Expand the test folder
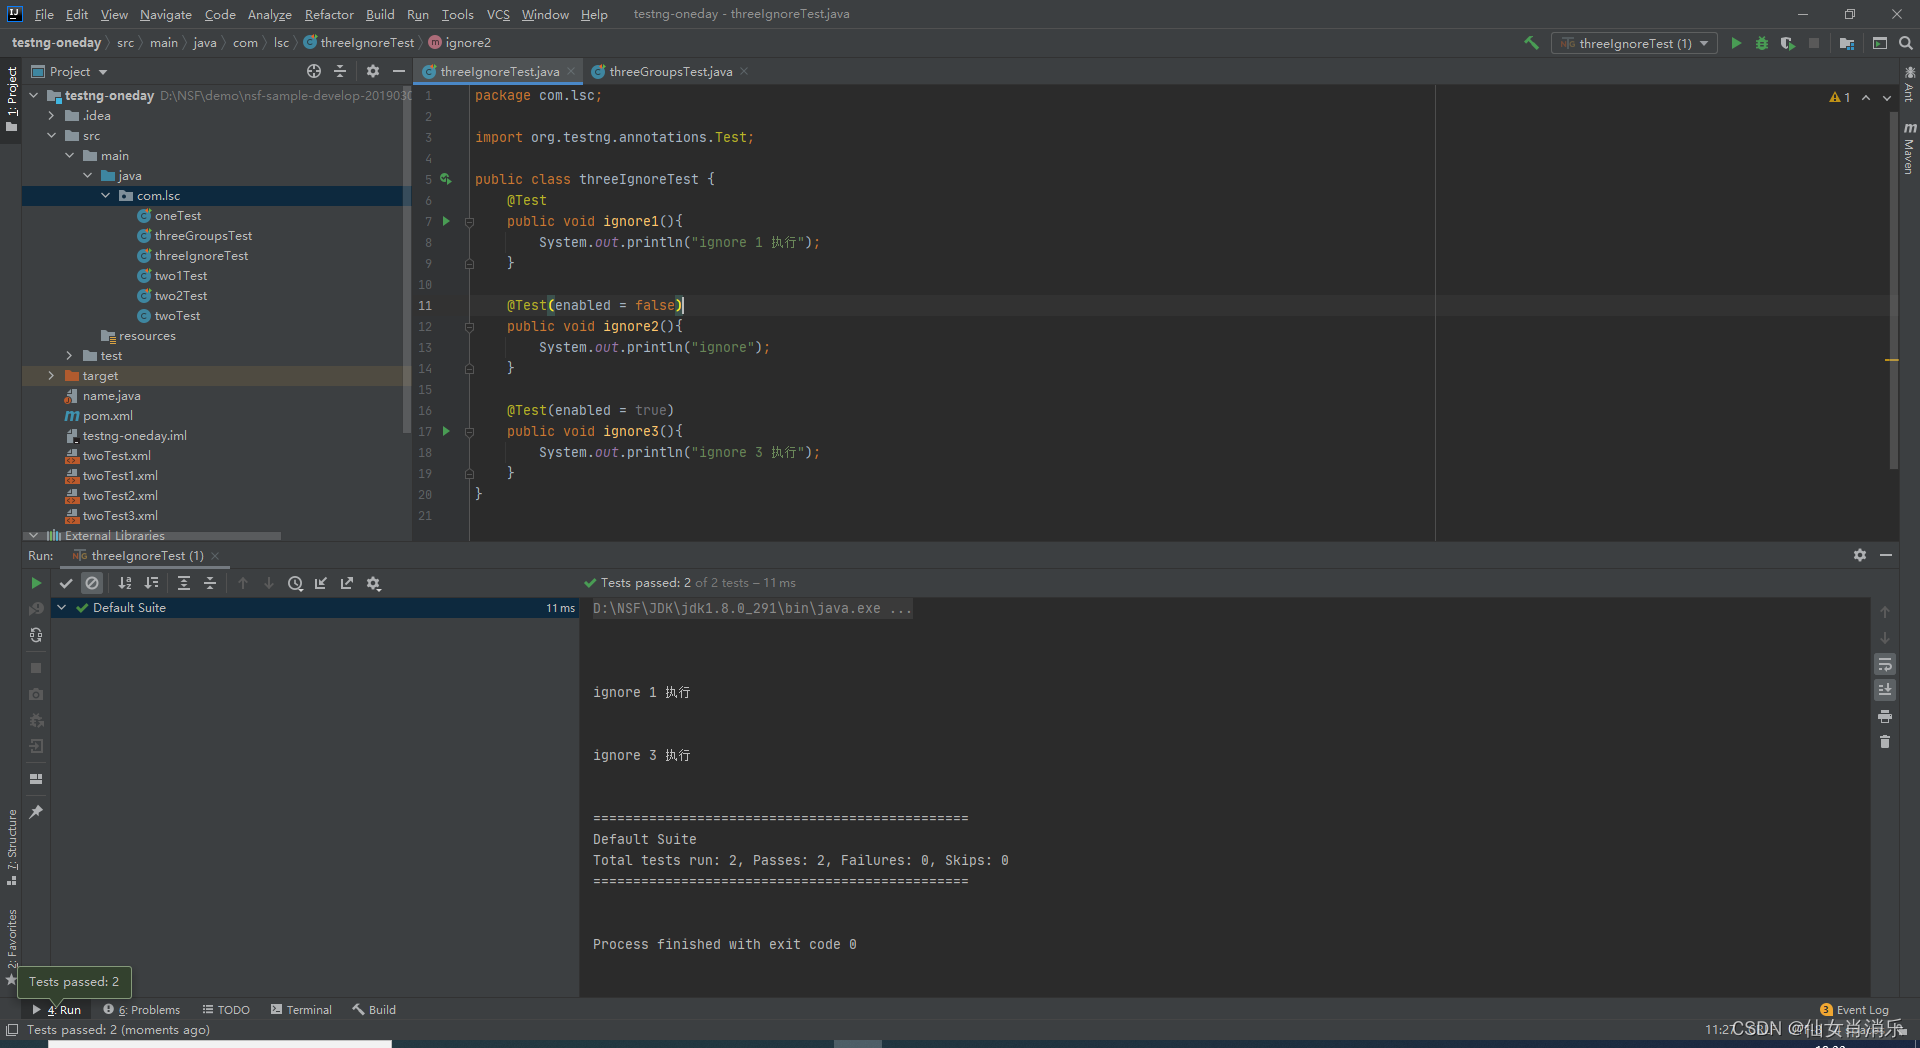The image size is (1920, 1048). point(69,355)
